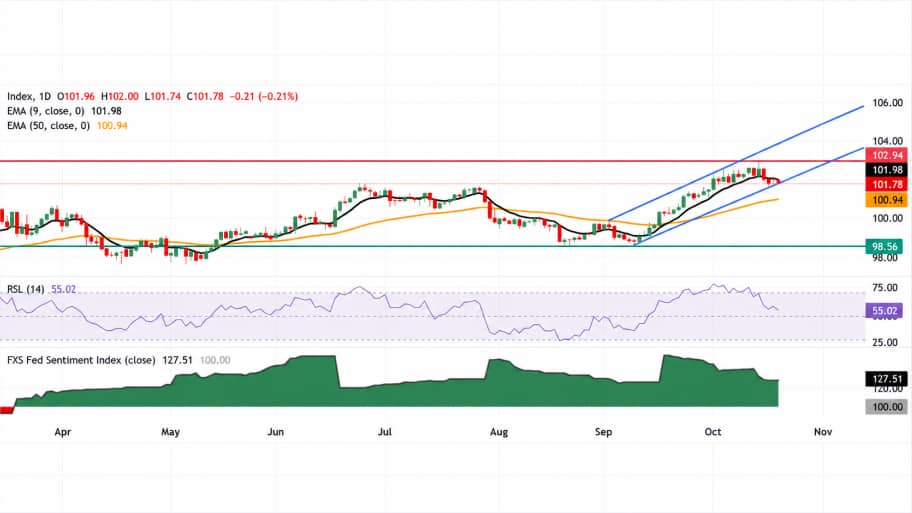The image size is (912, 513).
Task: Click the Sep date axis label
Action: (x=604, y=432)
